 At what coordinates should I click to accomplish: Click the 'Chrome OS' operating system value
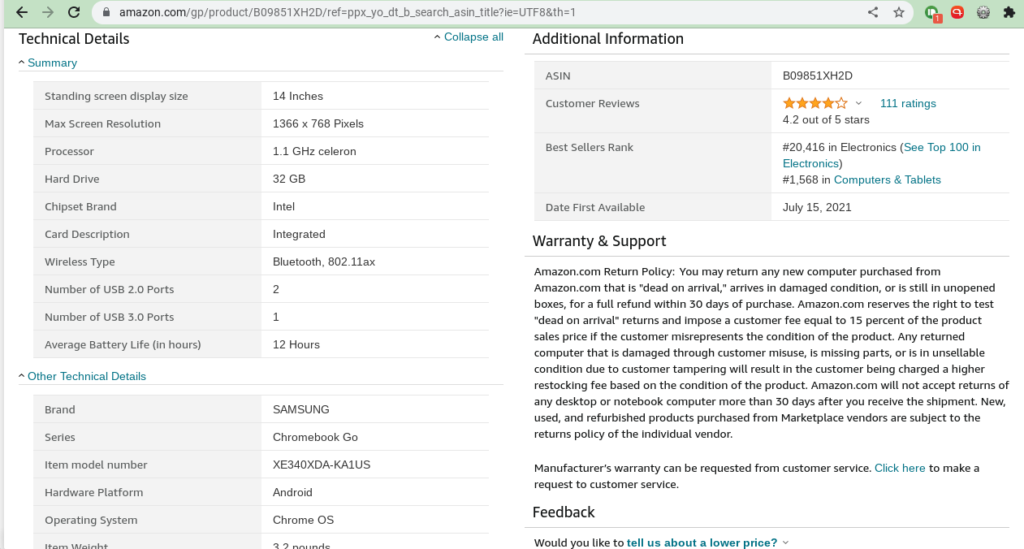(303, 520)
